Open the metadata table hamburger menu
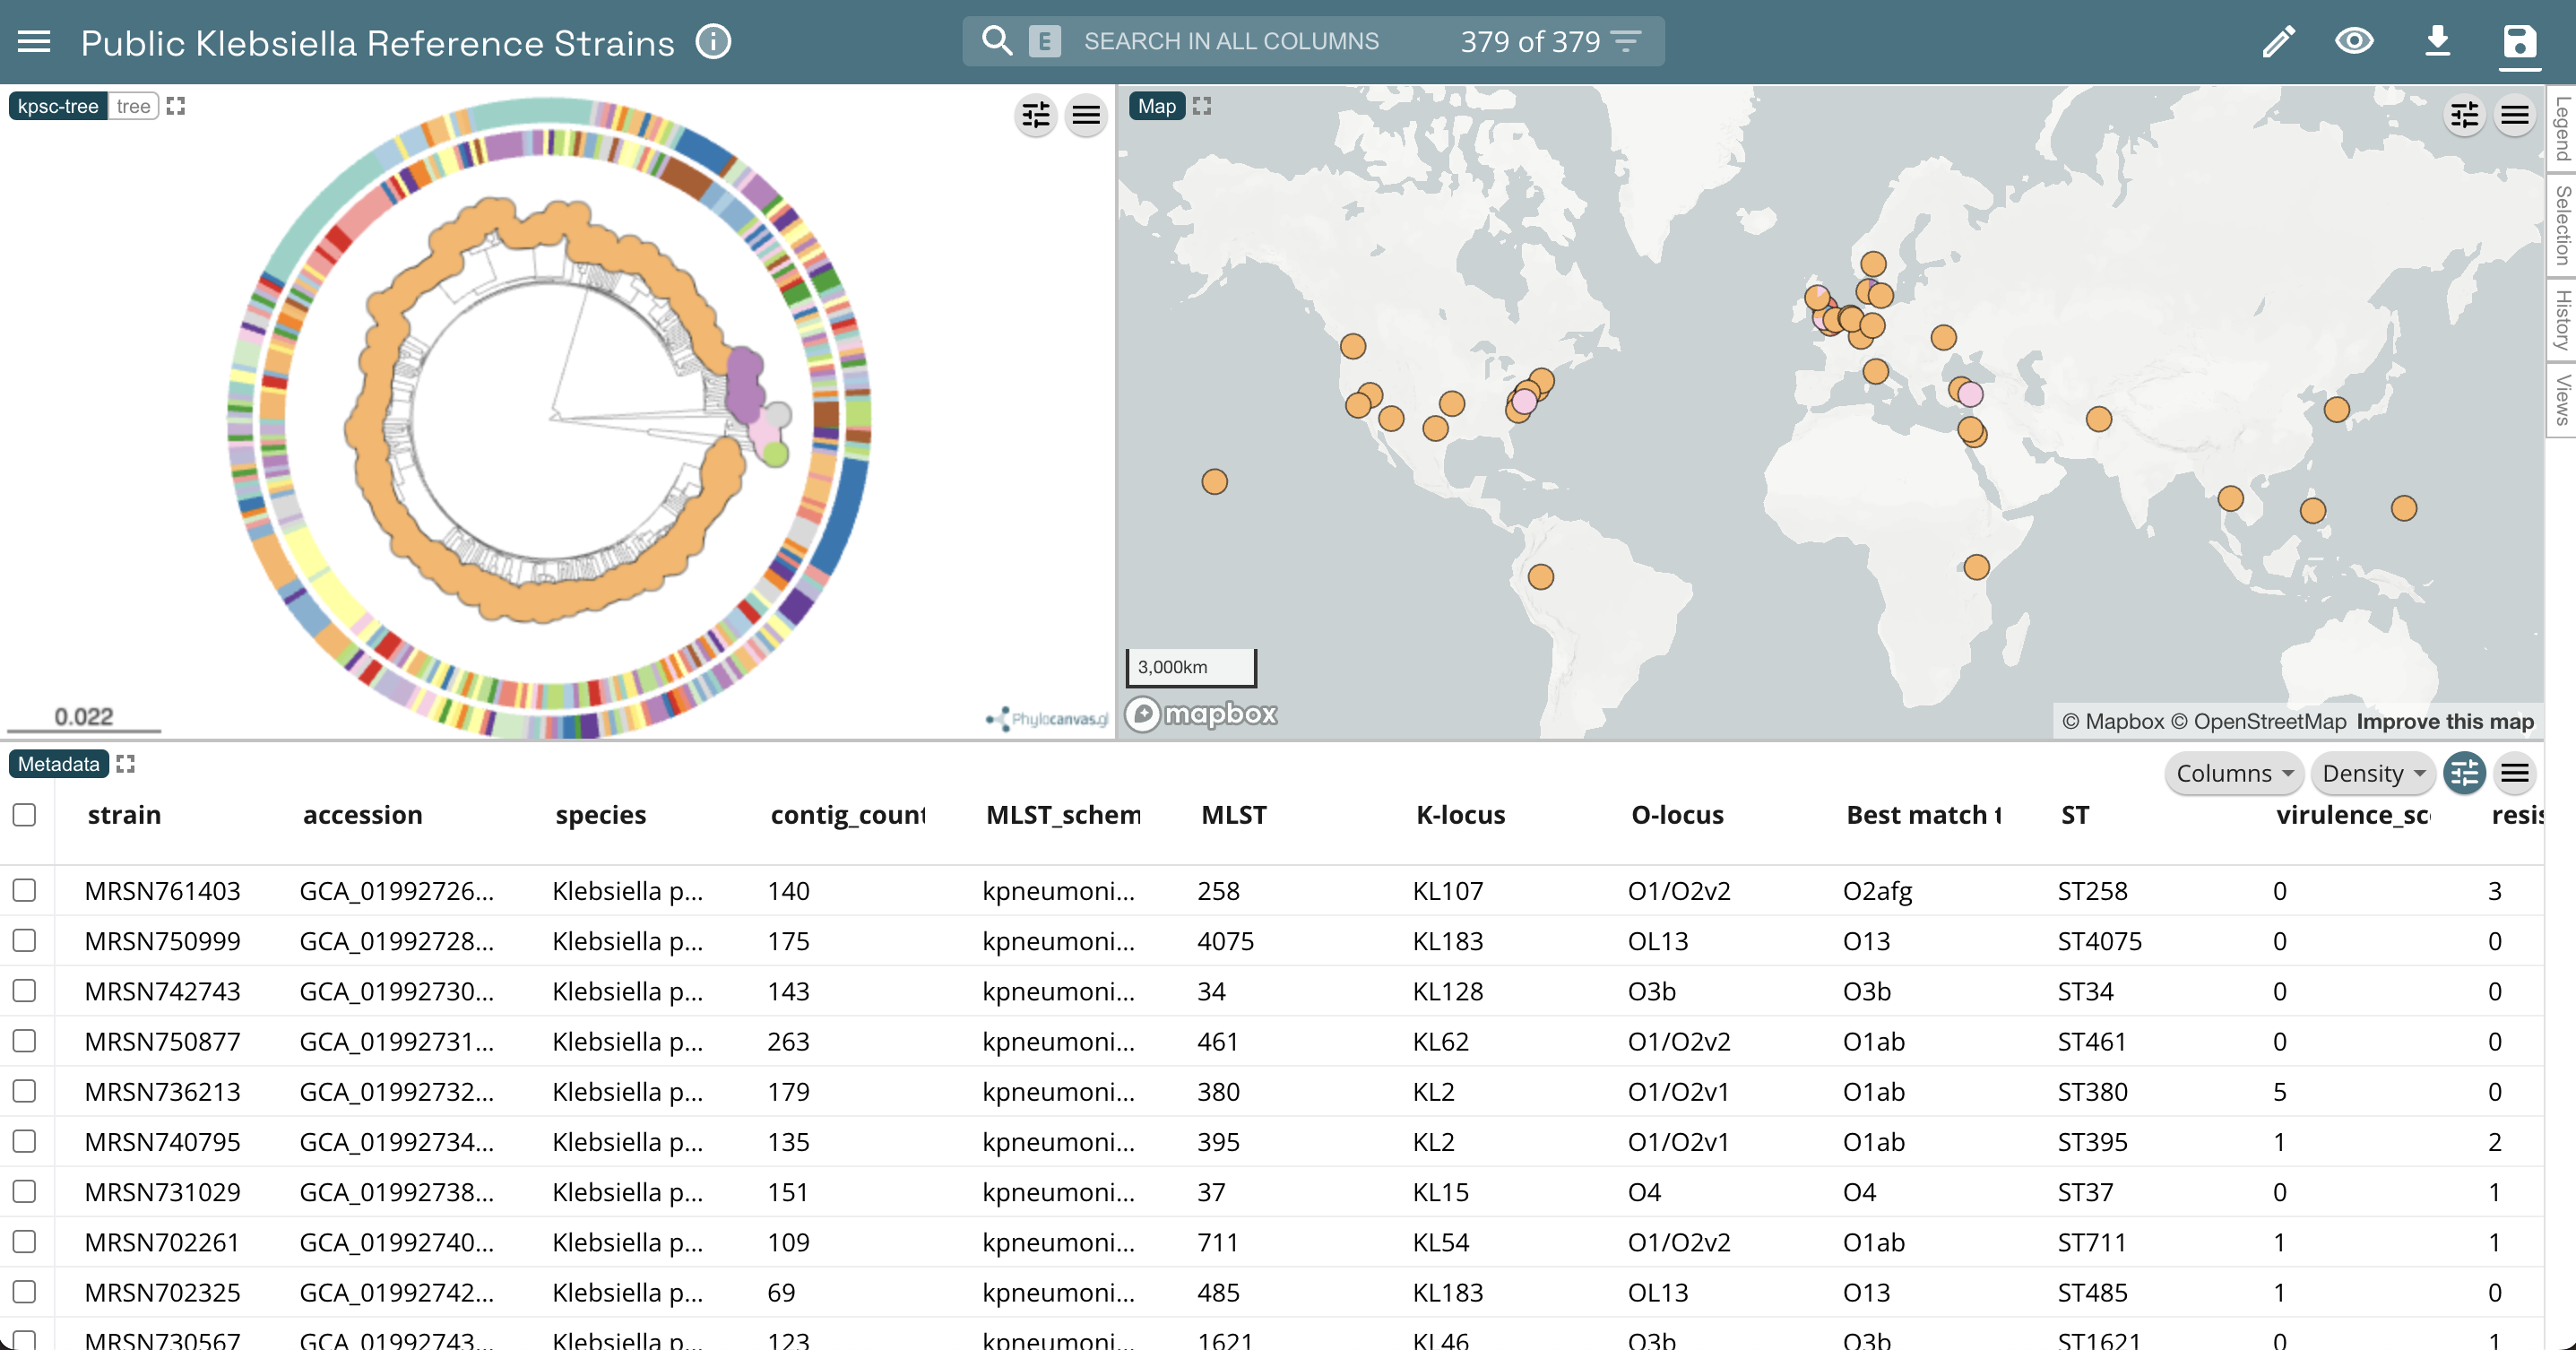The image size is (2576, 1350). 2515,773
